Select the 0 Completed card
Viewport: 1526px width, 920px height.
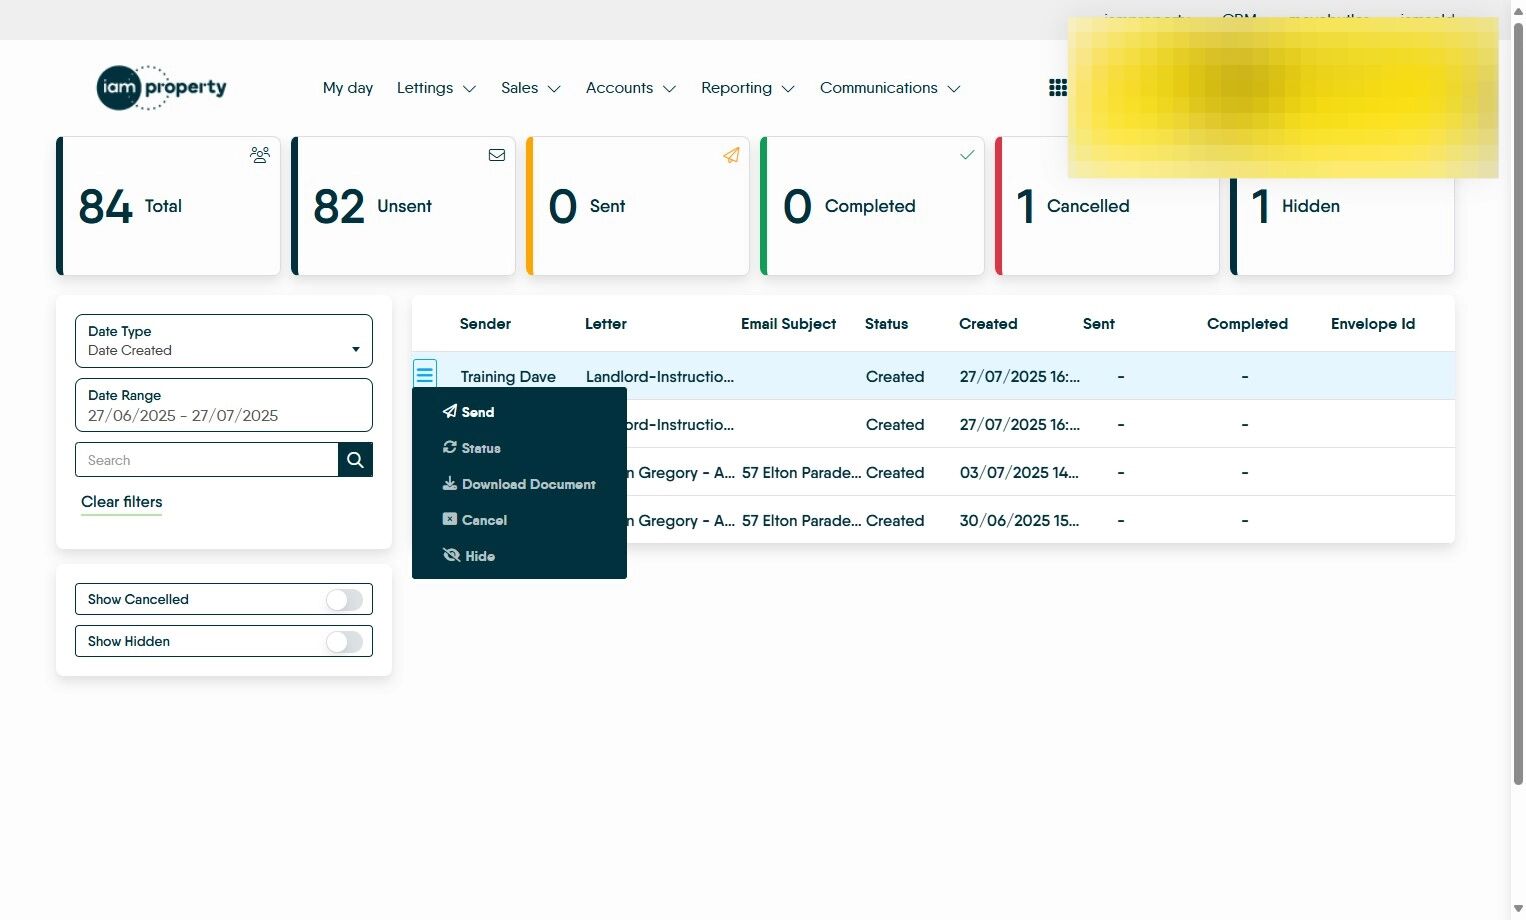[872, 206]
